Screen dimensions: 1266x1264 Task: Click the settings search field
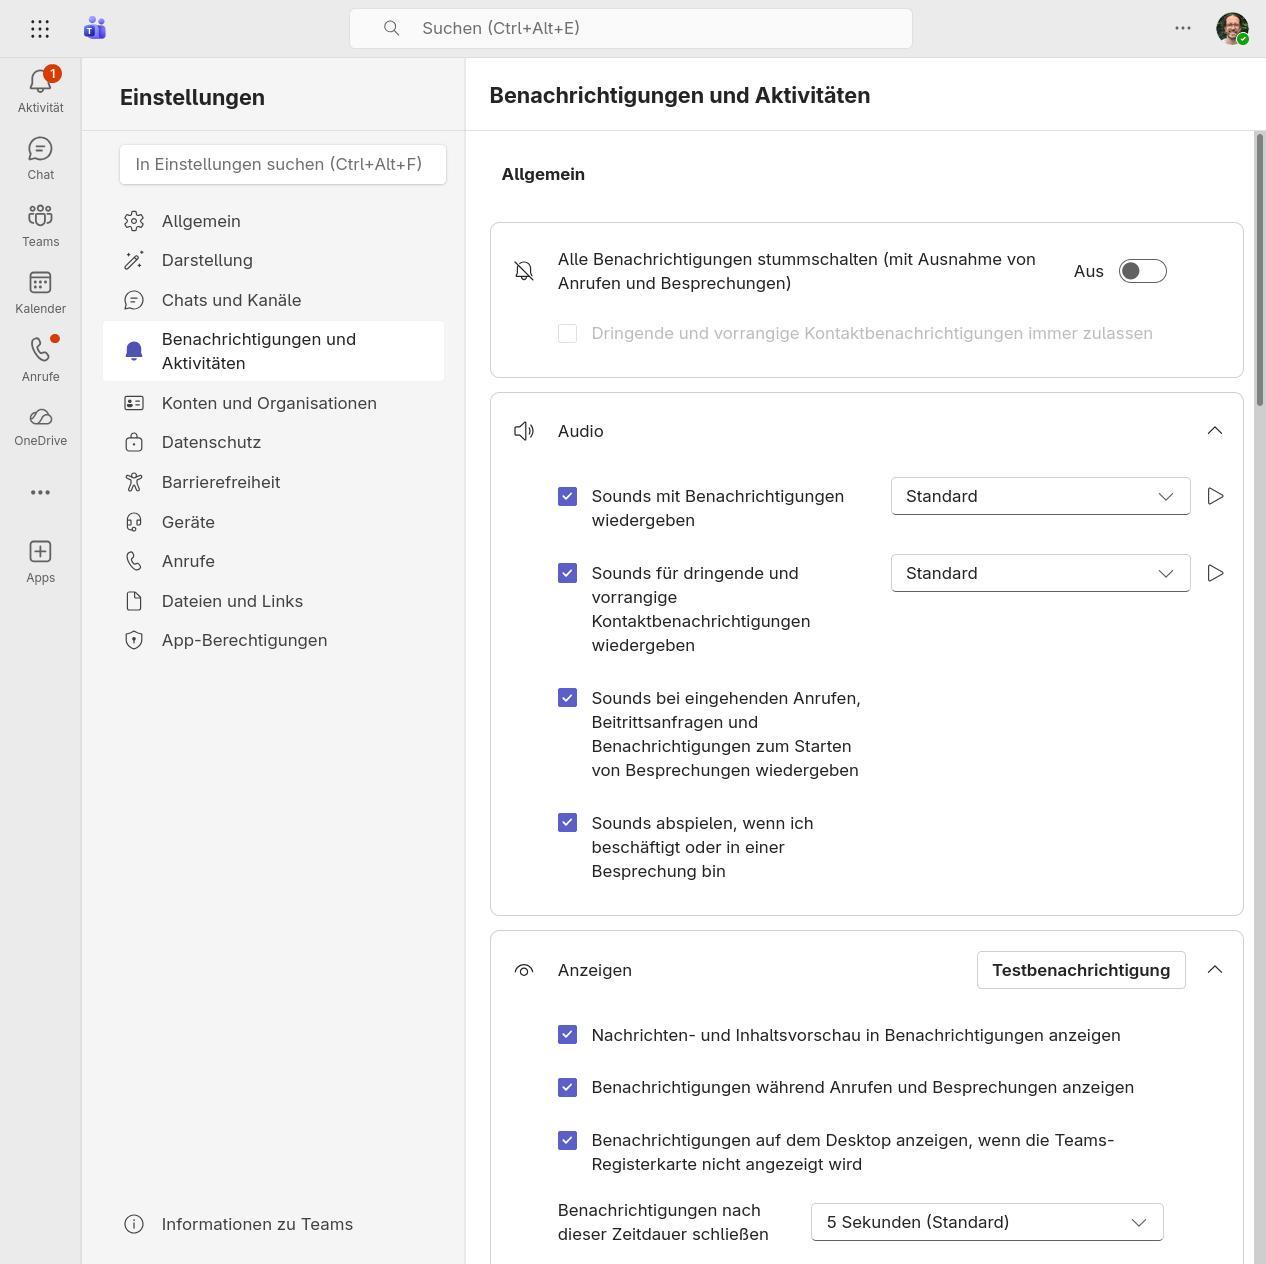pyautogui.click(x=283, y=164)
